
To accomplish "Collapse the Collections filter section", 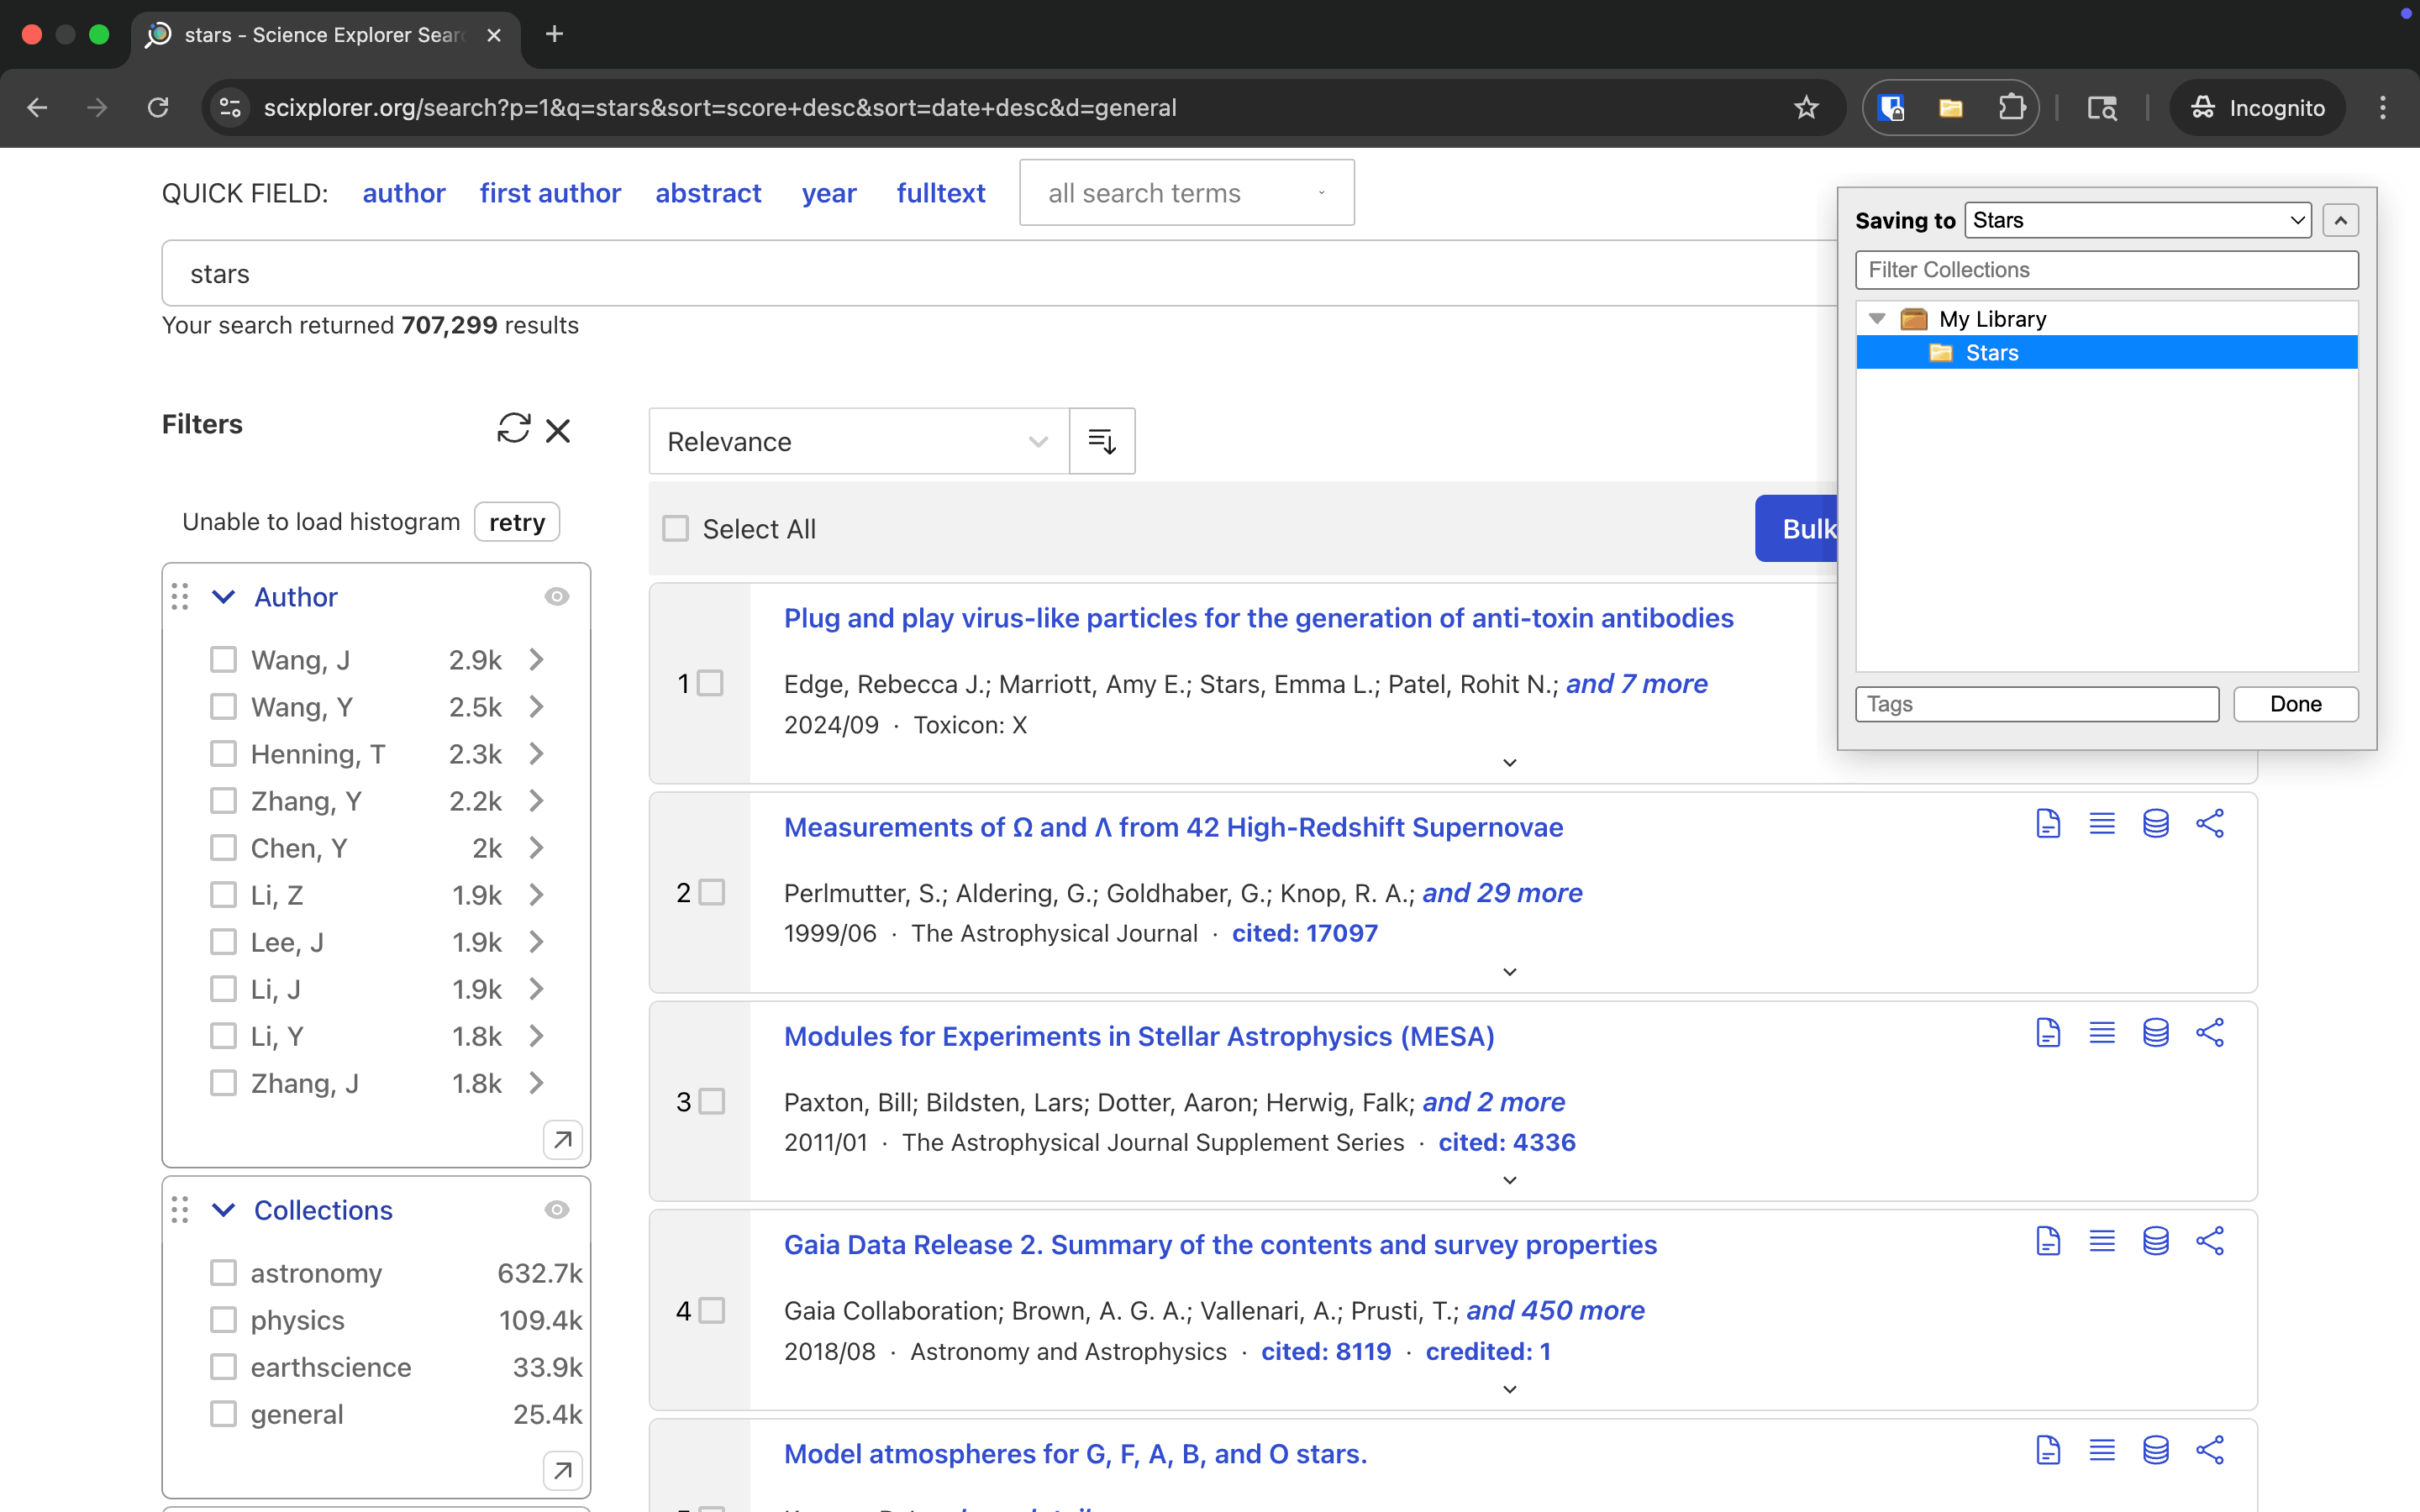I will click(224, 1210).
